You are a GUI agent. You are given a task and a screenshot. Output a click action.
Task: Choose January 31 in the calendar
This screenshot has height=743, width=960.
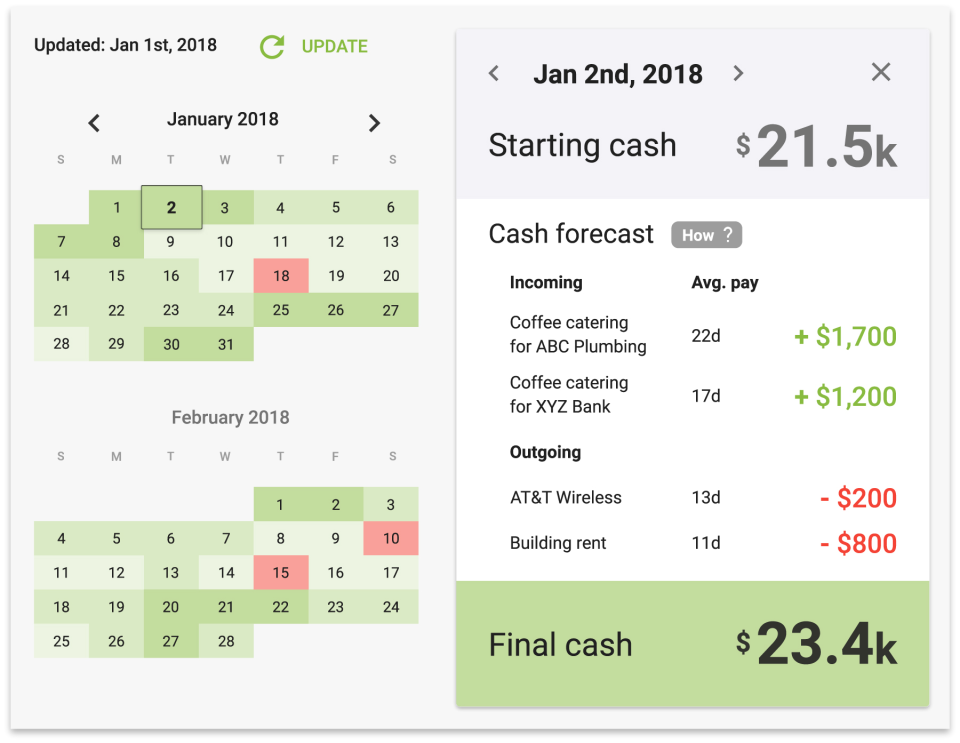(226, 344)
